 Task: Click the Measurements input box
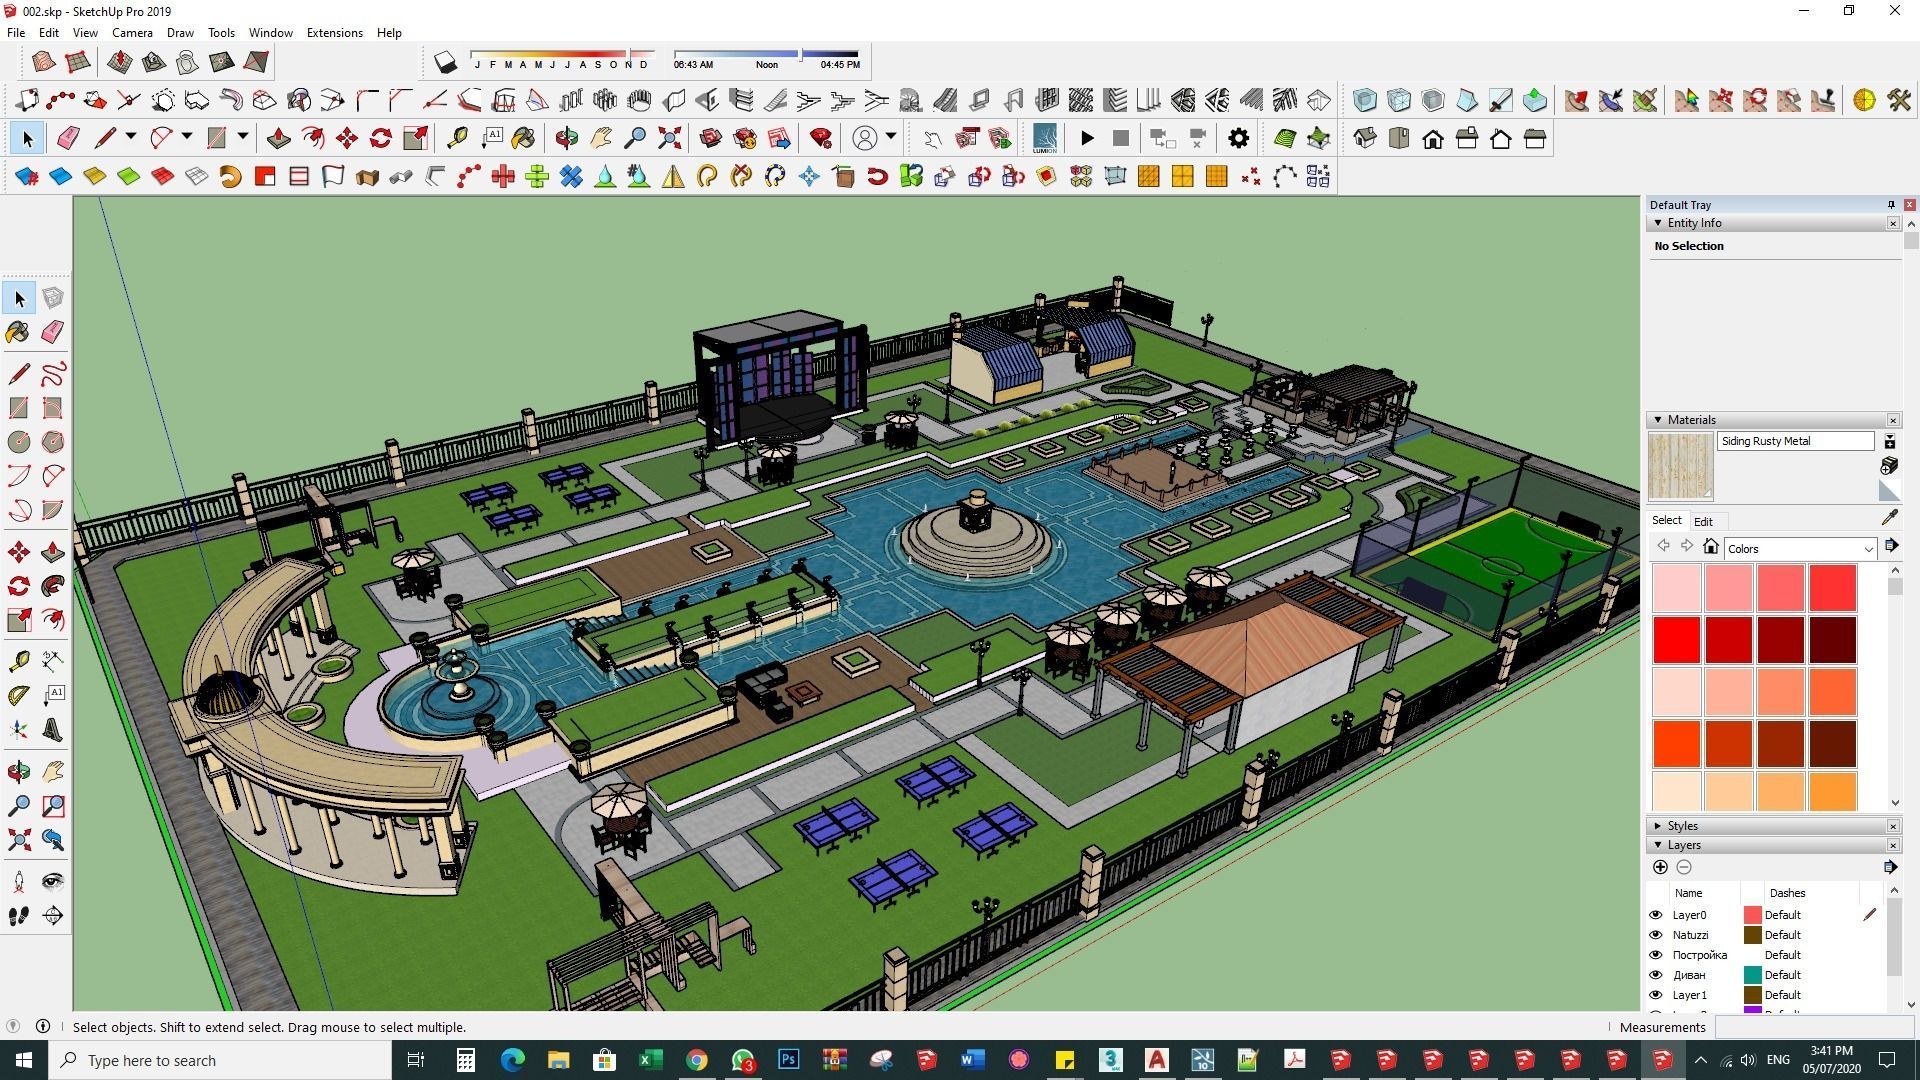click(x=1814, y=1027)
